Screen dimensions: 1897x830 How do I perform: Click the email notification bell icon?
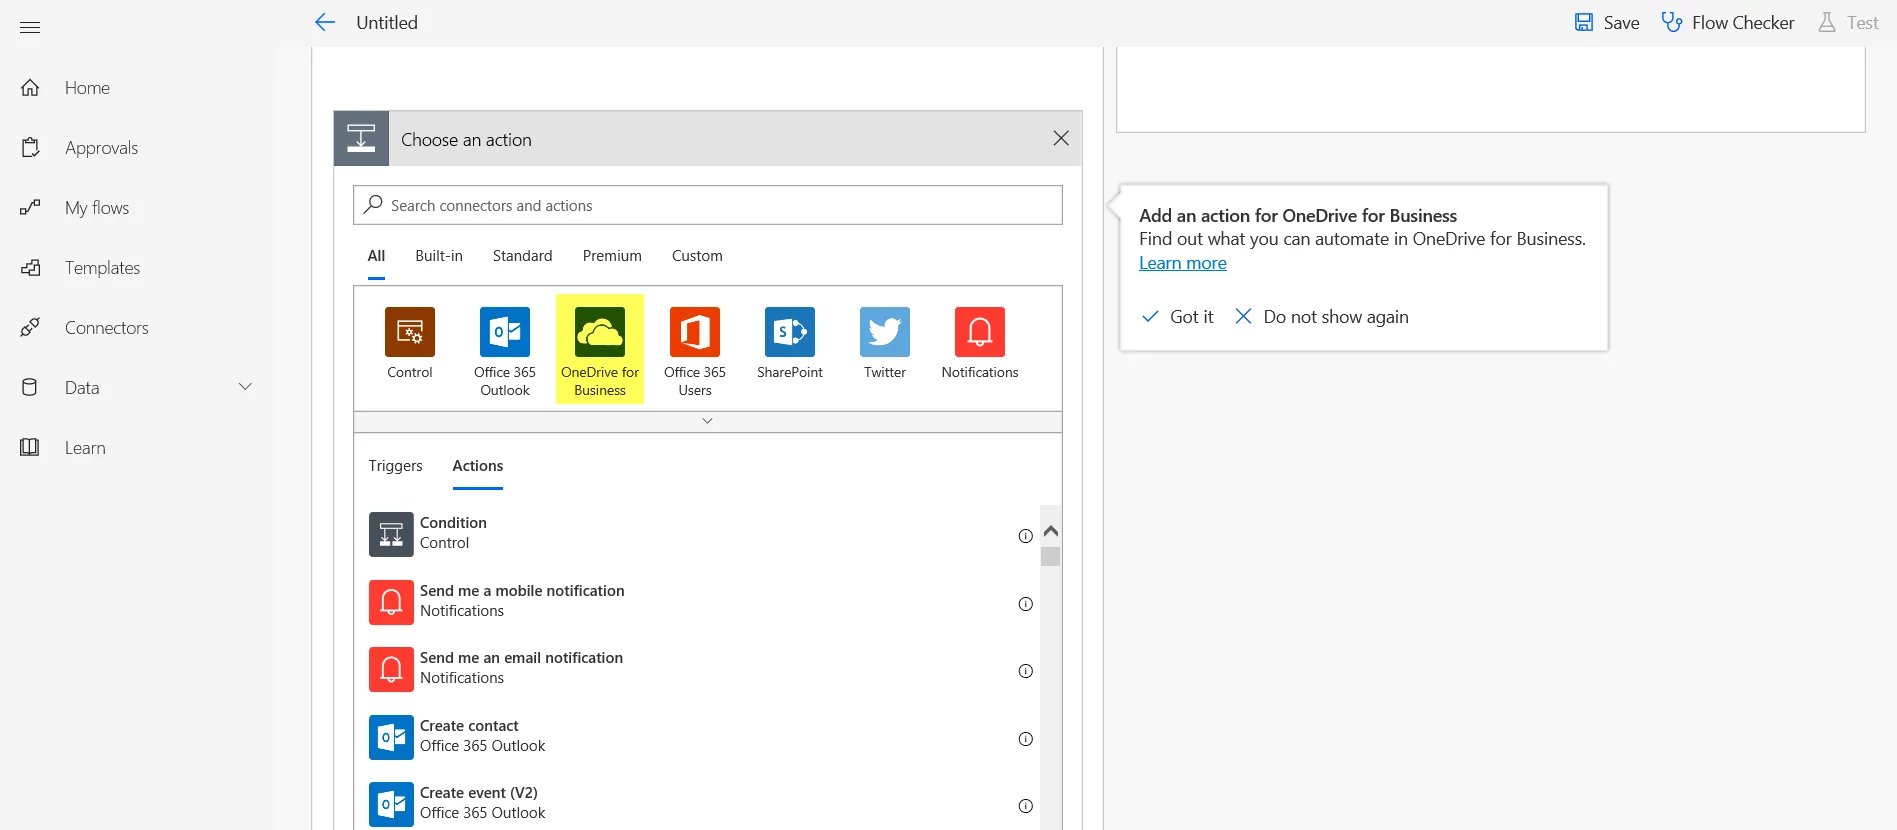[x=391, y=670]
